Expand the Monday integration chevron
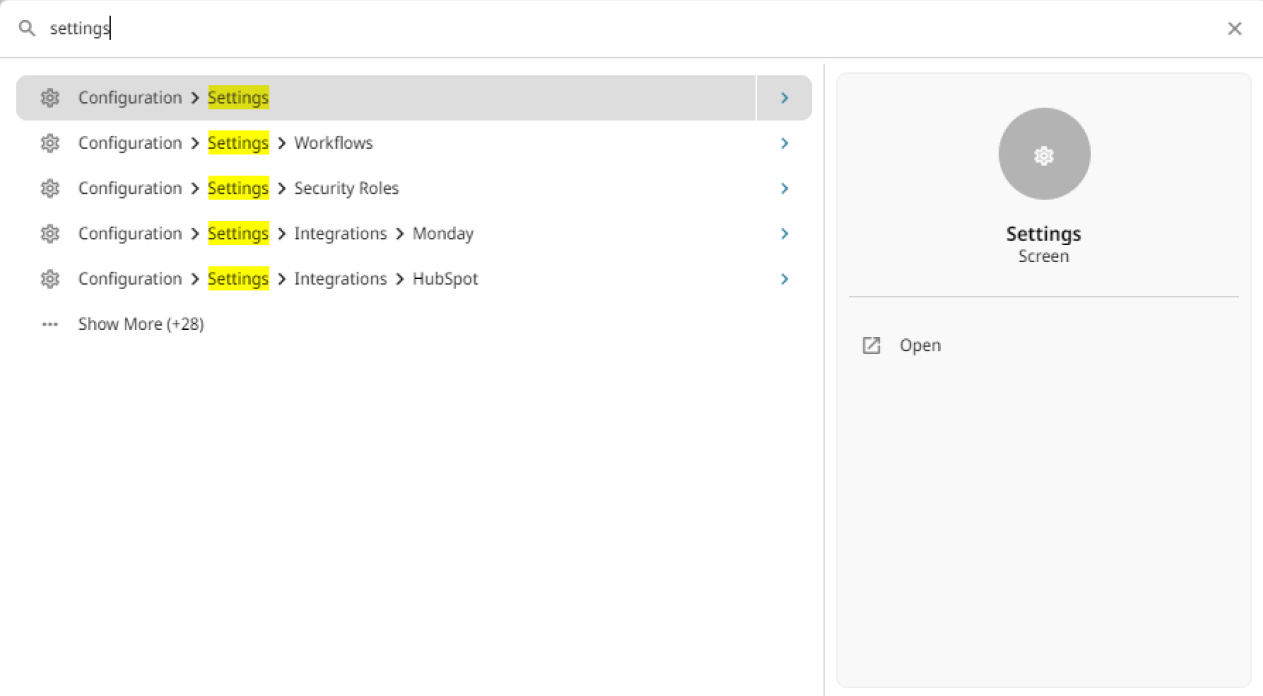The image size is (1263, 696). pos(784,233)
